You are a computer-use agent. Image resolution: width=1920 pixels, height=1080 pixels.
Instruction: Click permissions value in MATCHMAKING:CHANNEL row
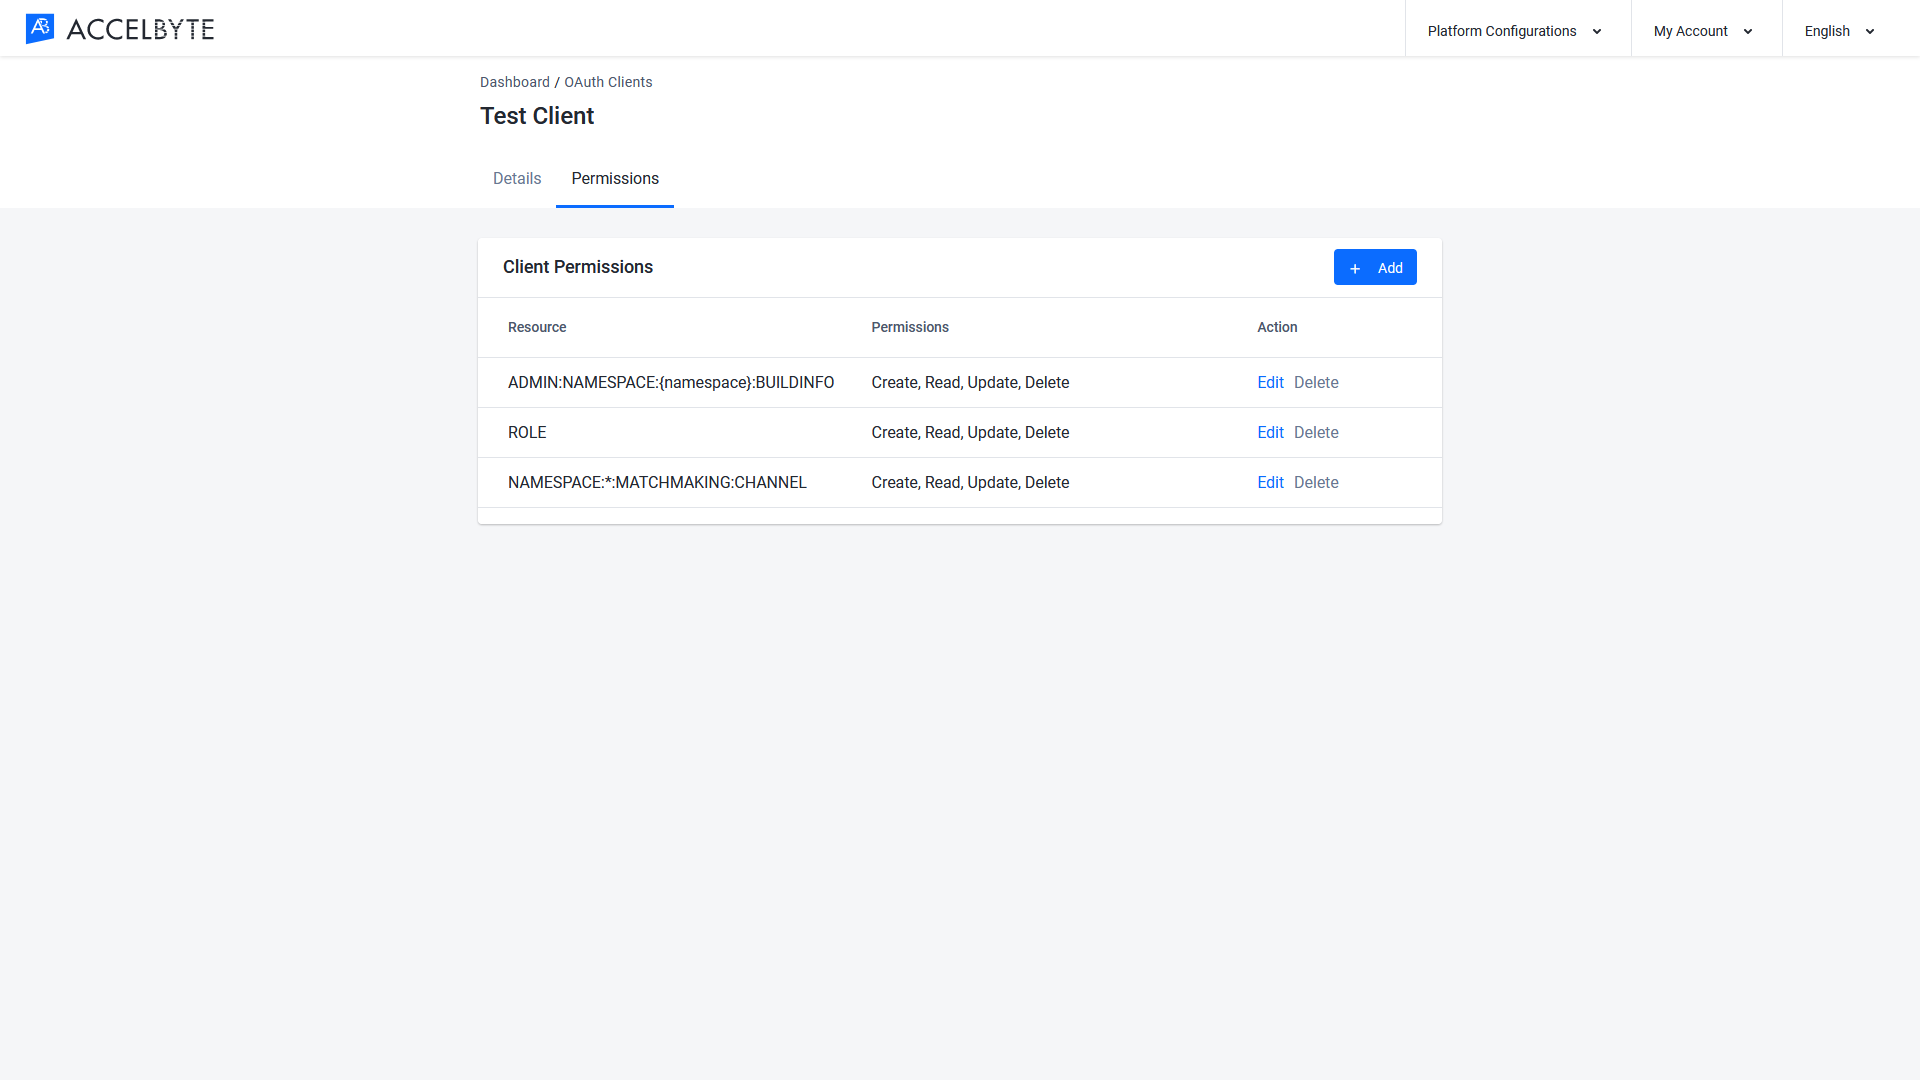(x=970, y=482)
